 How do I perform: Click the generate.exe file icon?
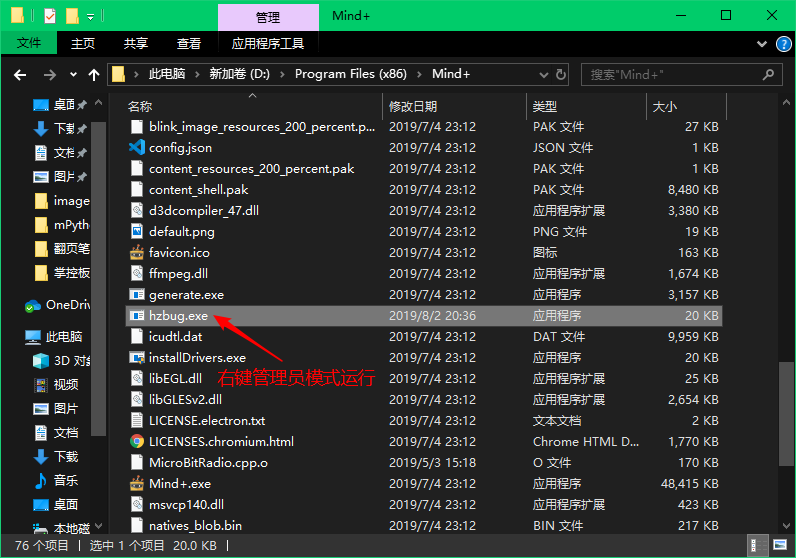coord(137,294)
